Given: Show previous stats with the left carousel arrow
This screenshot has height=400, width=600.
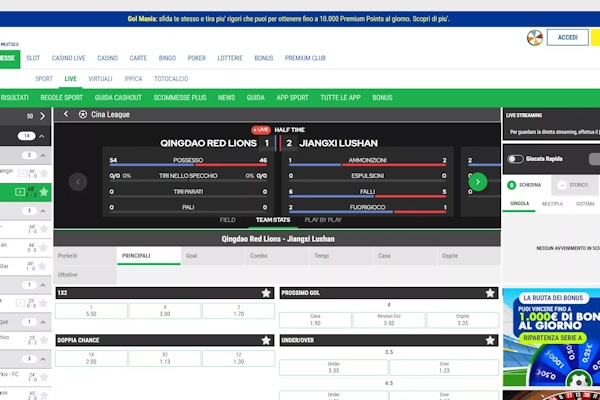Looking at the screenshot, I should (x=78, y=182).
